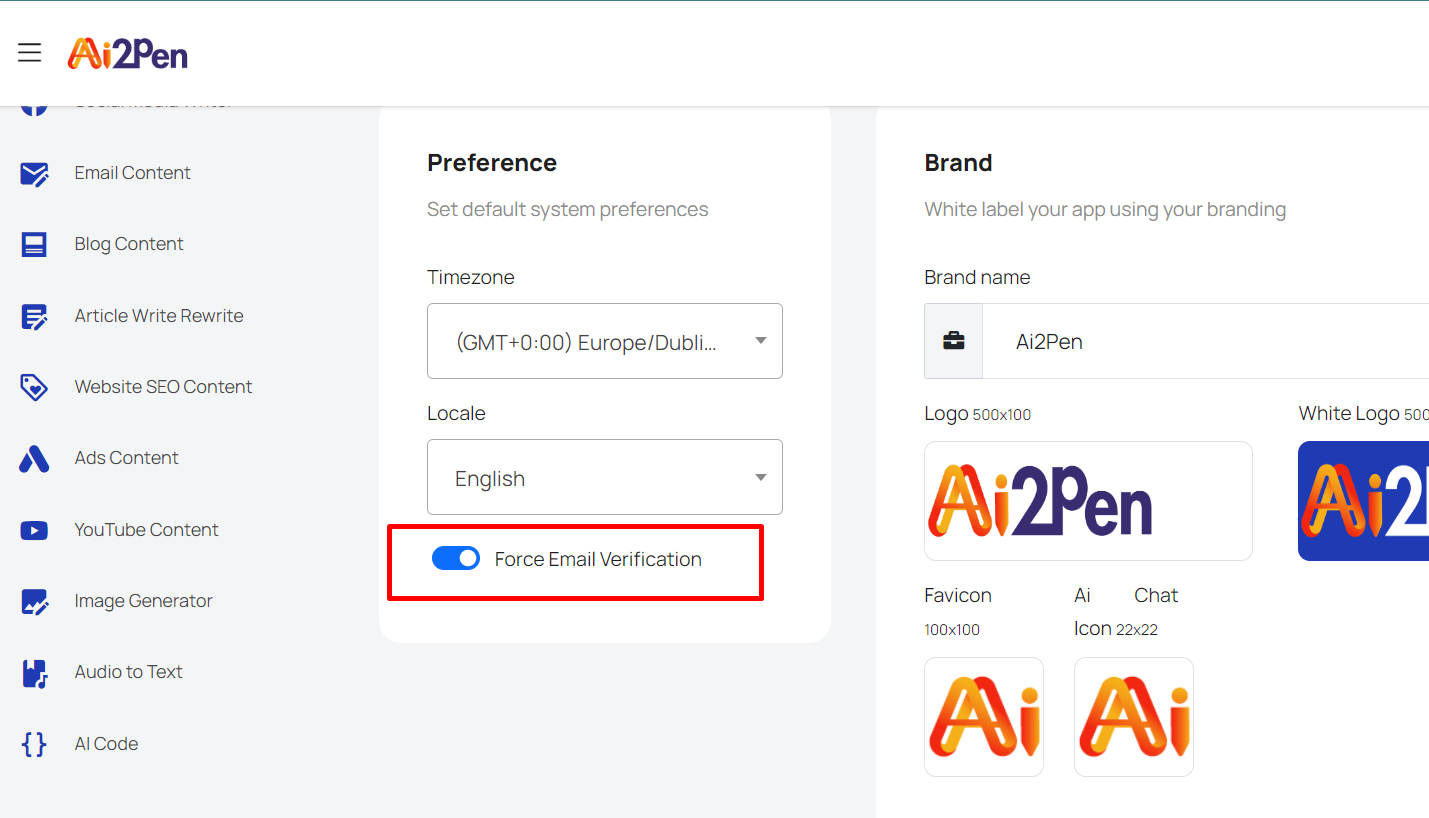Screen dimensions: 1429x818
Task: Open Blog Content sidebar link
Action: pos(129,244)
